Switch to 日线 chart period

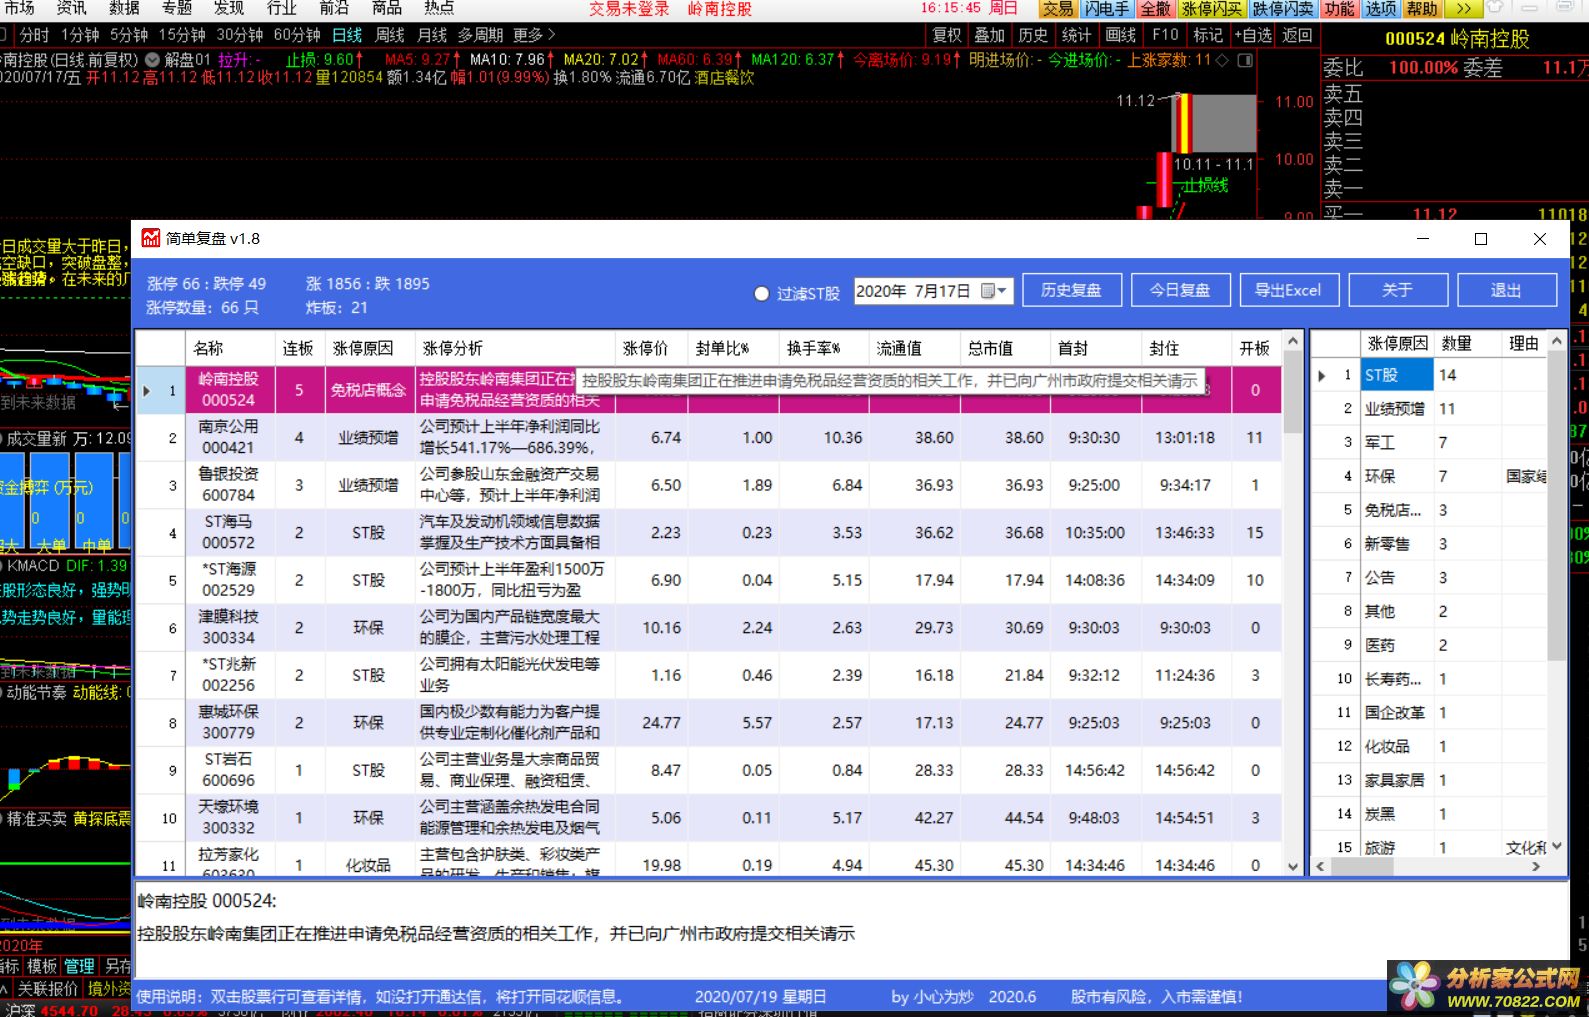pos(347,35)
